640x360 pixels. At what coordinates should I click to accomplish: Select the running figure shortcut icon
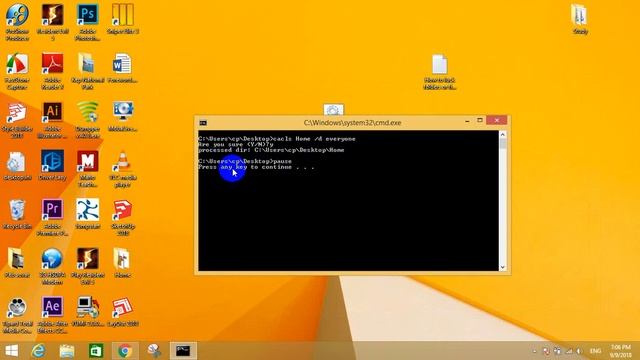(x=87, y=210)
